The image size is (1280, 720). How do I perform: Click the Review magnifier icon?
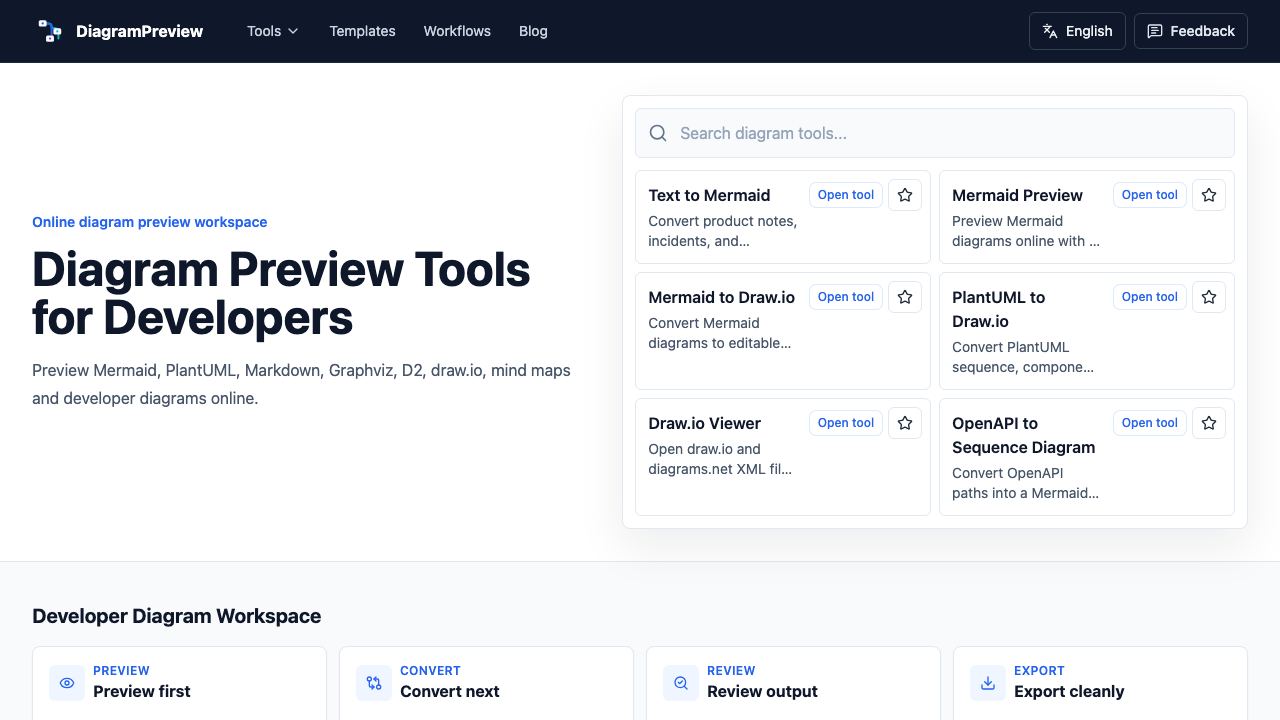tap(681, 683)
